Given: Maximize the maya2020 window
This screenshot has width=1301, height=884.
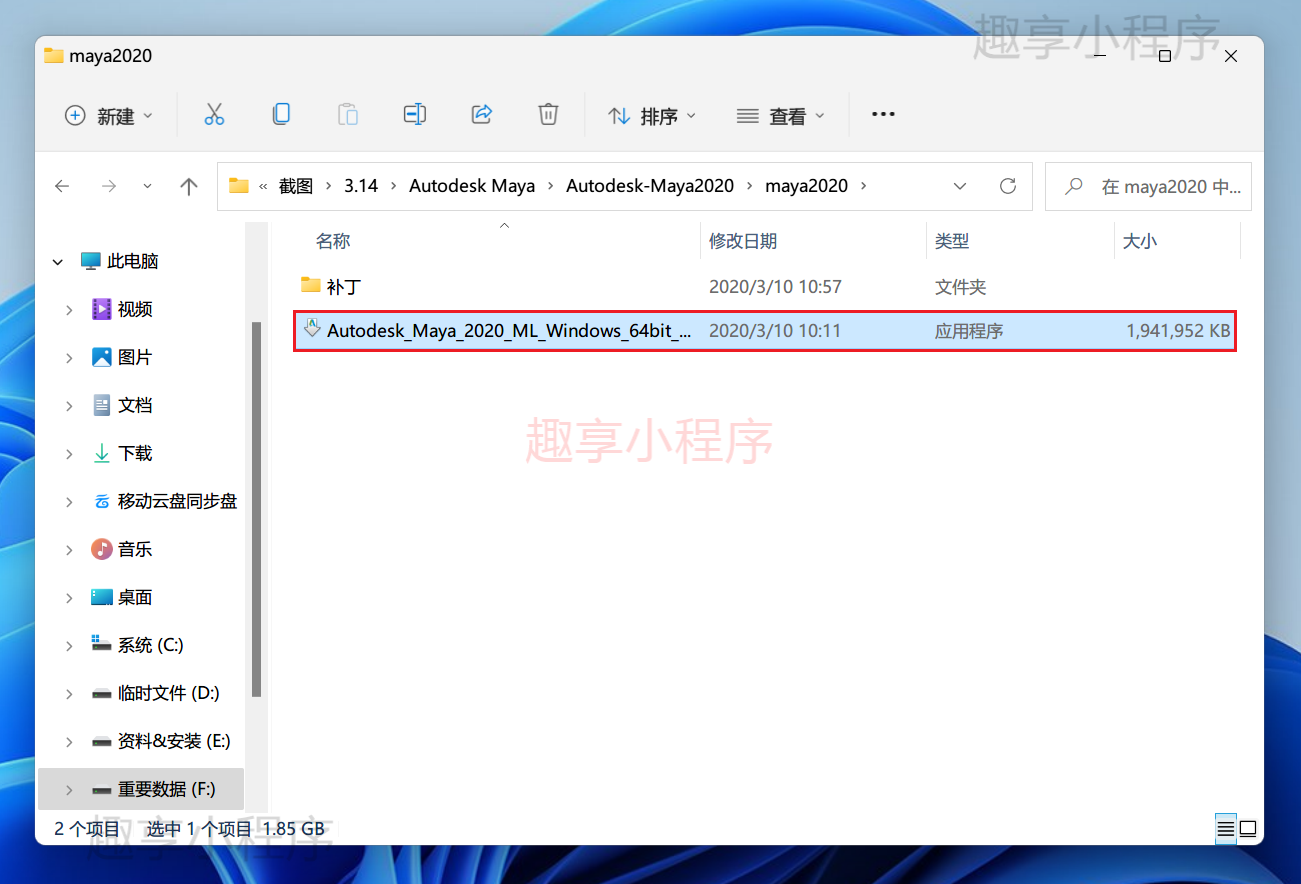Looking at the screenshot, I should point(1165,56).
